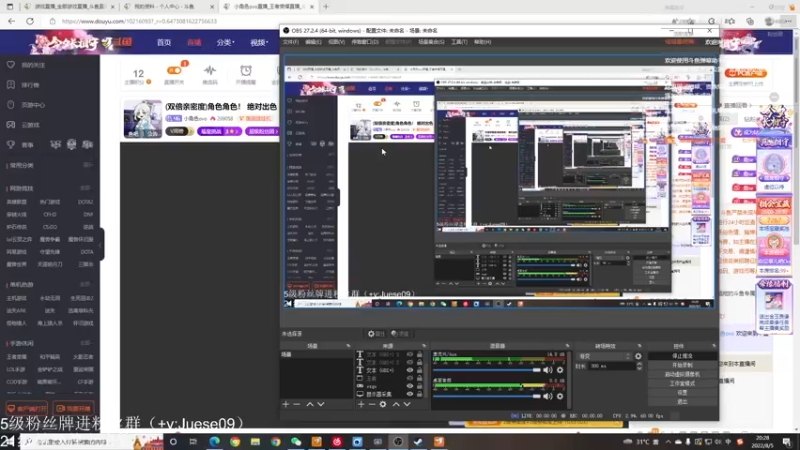Expand the 场景 panel dock menu arrow
The image size is (800, 450).
pos(348,346)
